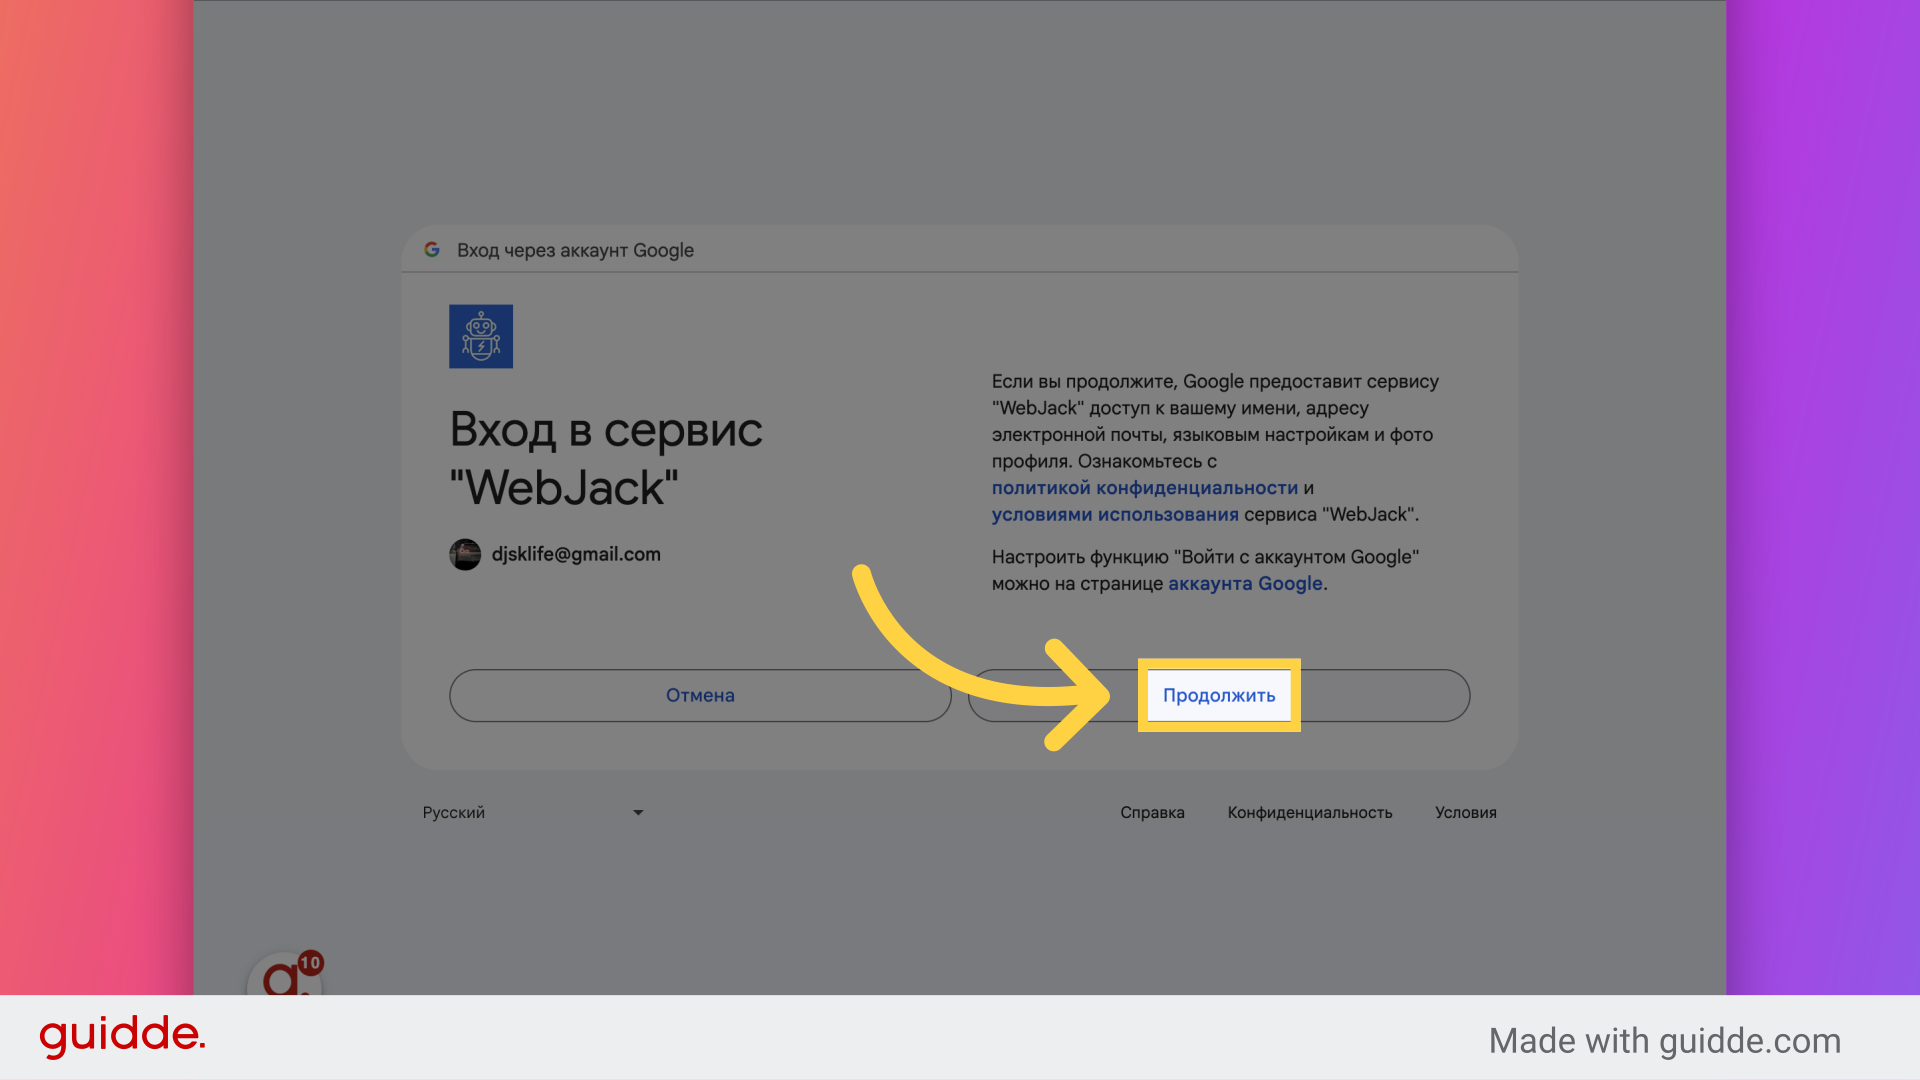Viewport: 1920px width, 1080px height.
Task: Click the Вход через аккаунт Google header text
Action: point(575,250)
